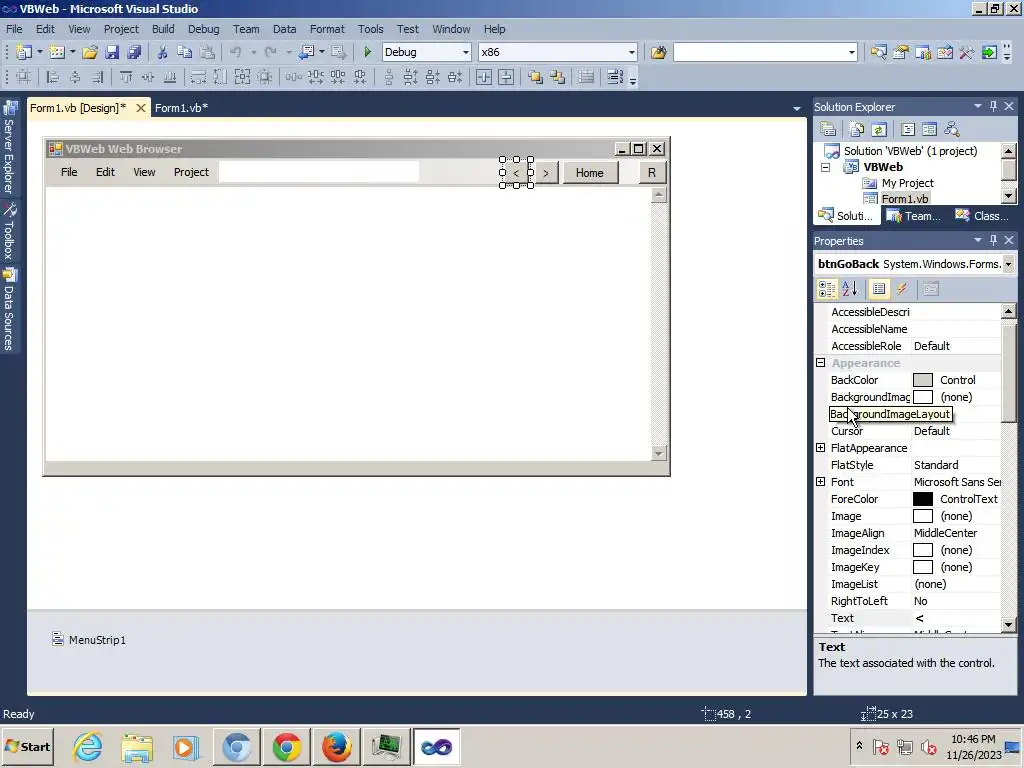Click the Solution Explorer toolbar icon at top right
This screenshot has height=768, width=1024.
tap(878, 52)
